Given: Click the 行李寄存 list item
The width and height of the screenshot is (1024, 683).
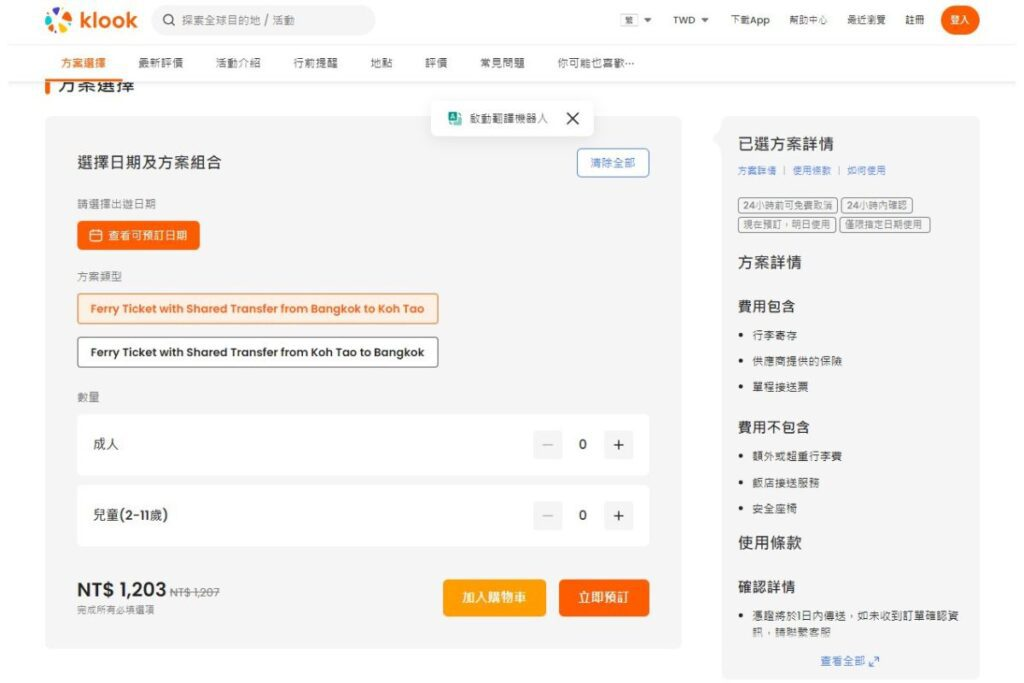Looking at the screenshot, I should point(775,335).
